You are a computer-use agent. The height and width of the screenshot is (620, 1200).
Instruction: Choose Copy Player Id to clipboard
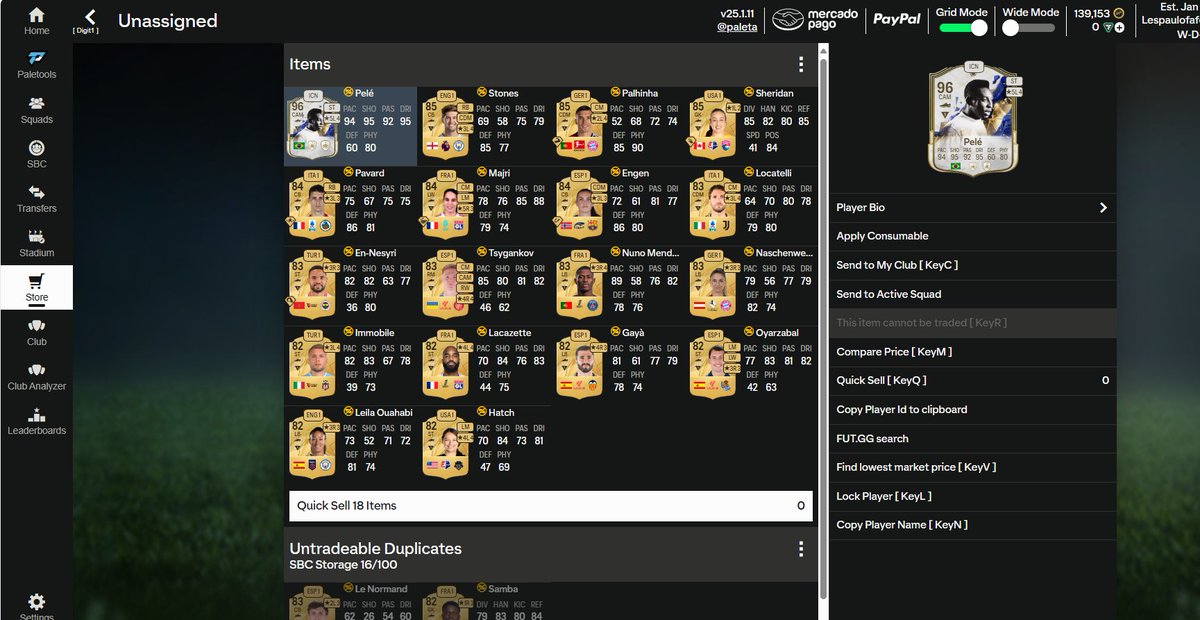[x=972, y=410]
